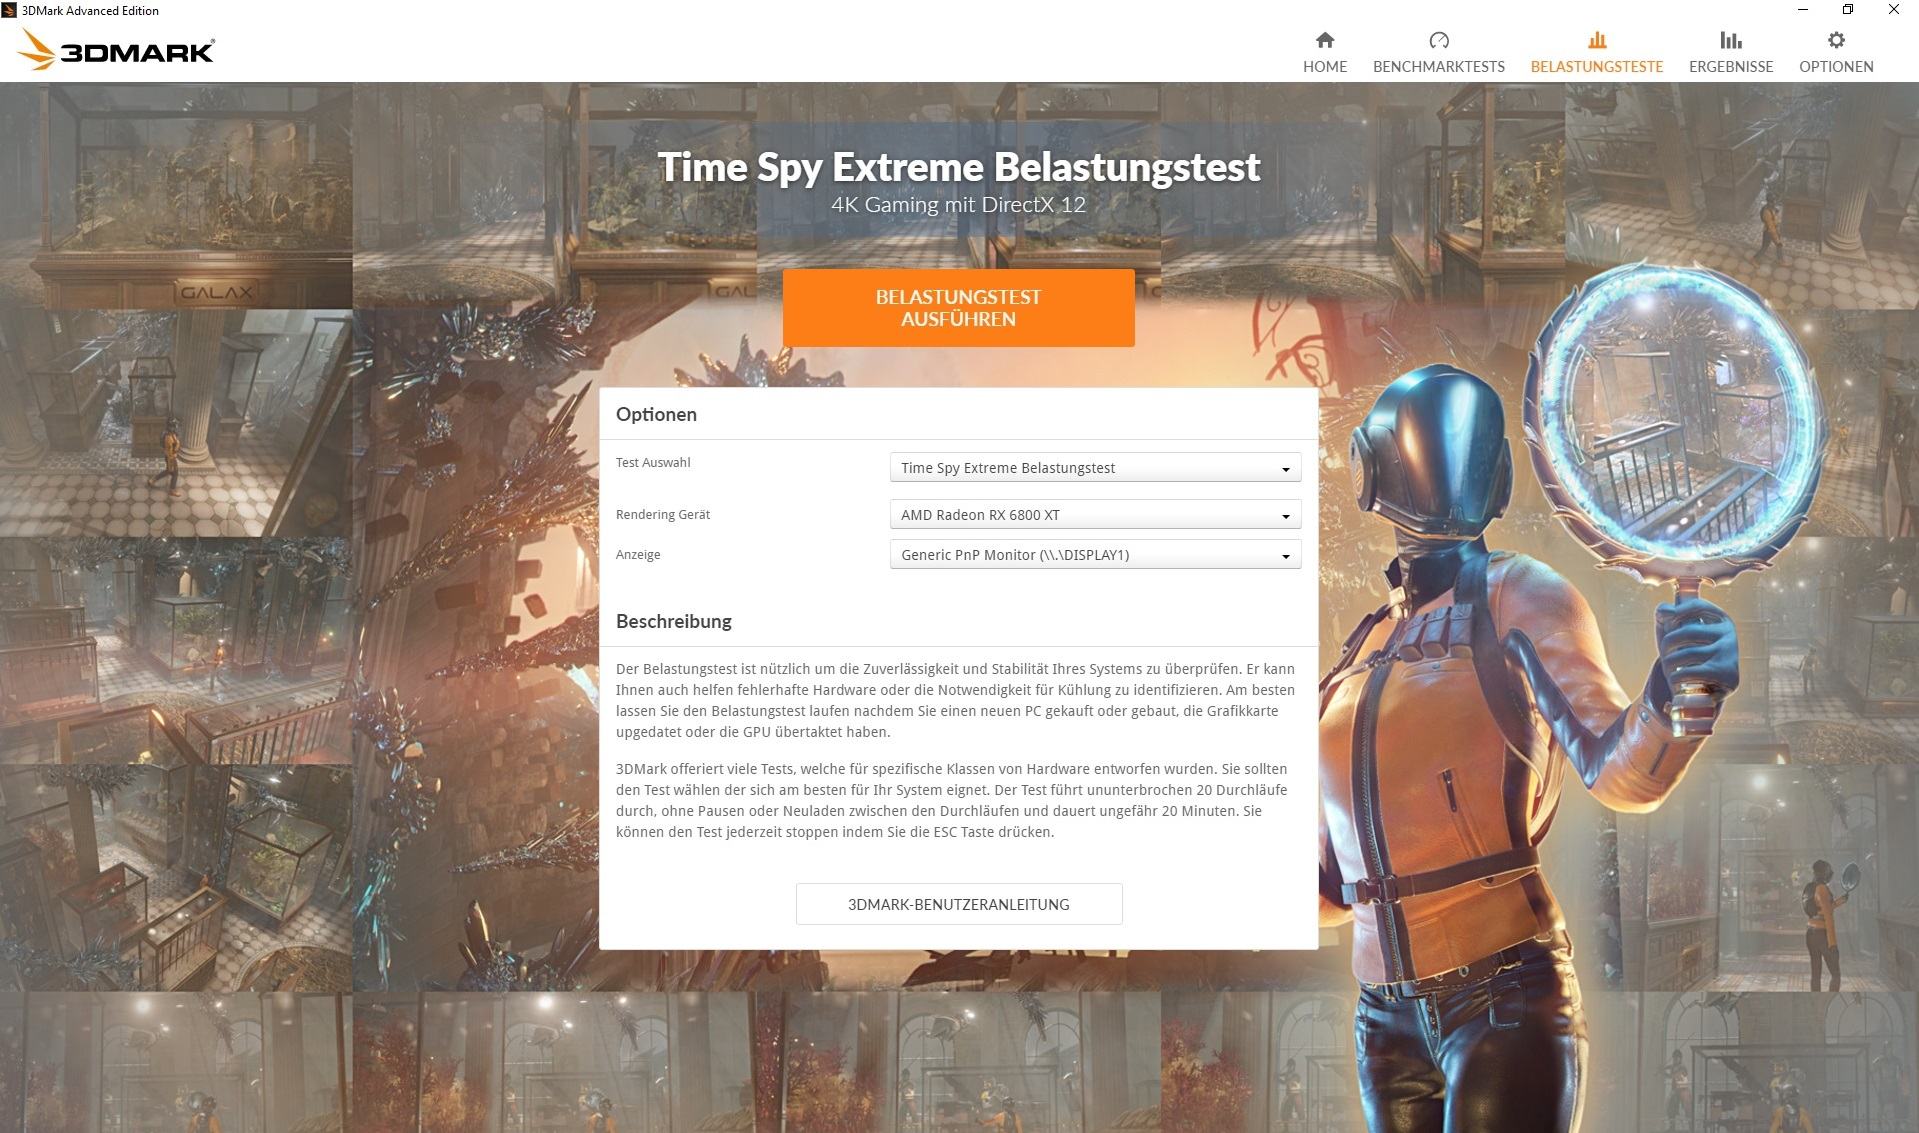Expand the Rendering Gerät dropdown
Screen dimensions: 1919x1133
click(x=1095, y=515)
